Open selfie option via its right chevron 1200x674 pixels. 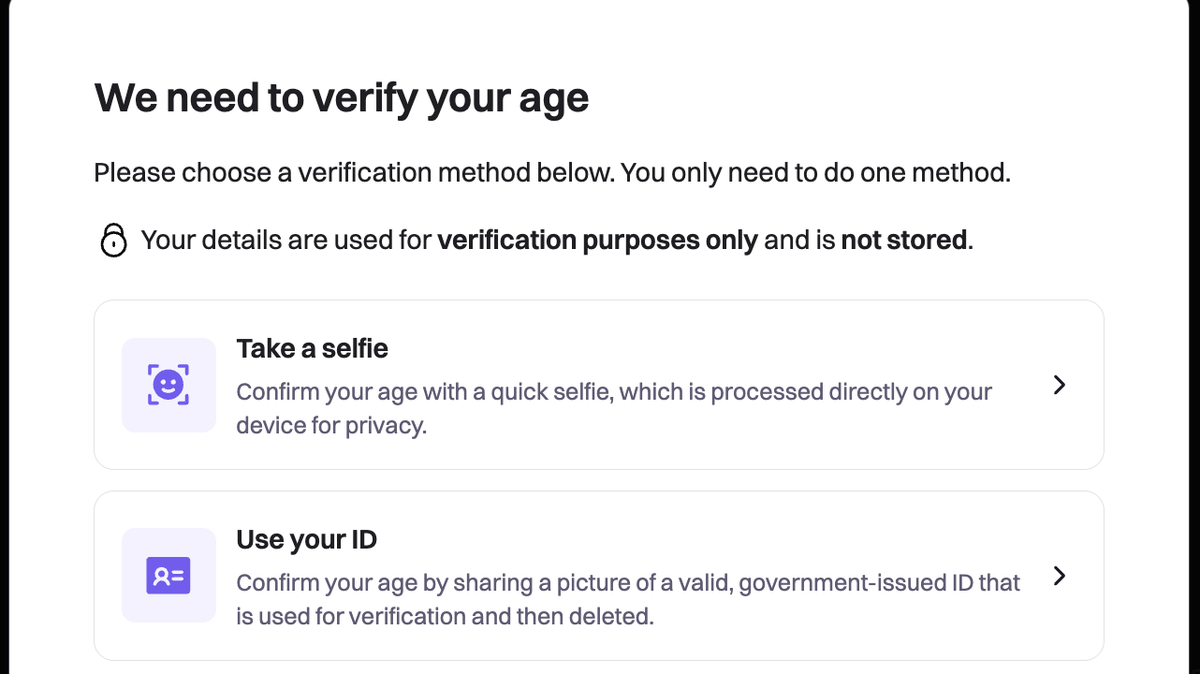tap(1060, 385)
